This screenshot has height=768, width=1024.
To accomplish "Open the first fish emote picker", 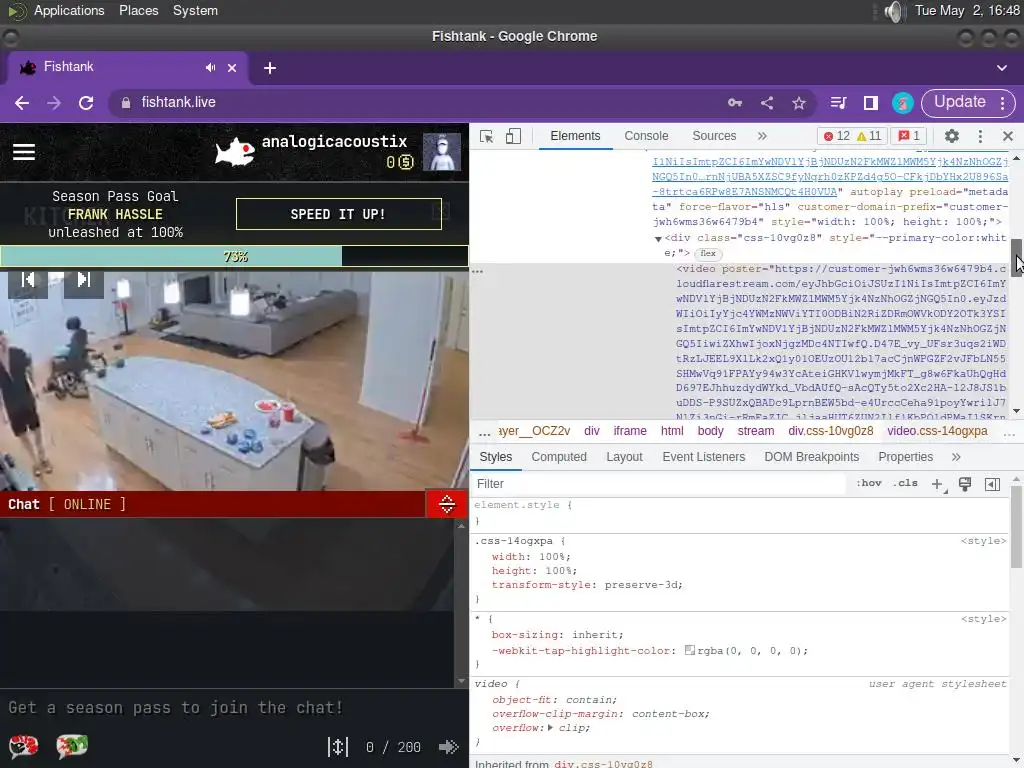I will 24,746.
